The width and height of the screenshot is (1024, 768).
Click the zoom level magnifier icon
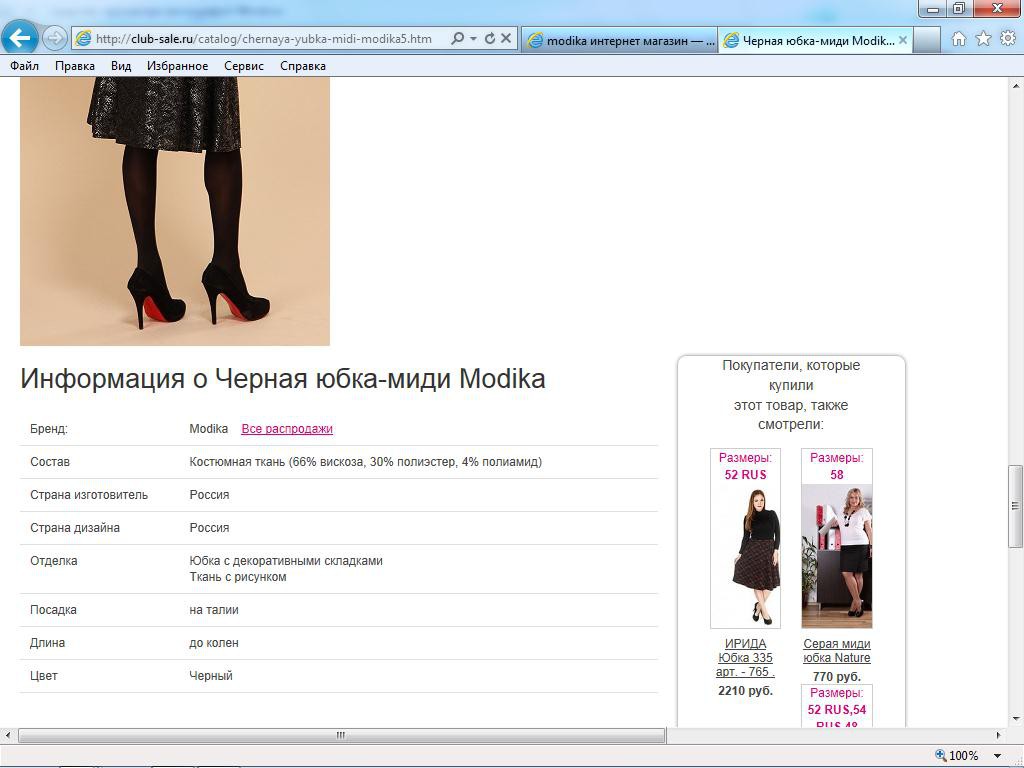point(940,756)
